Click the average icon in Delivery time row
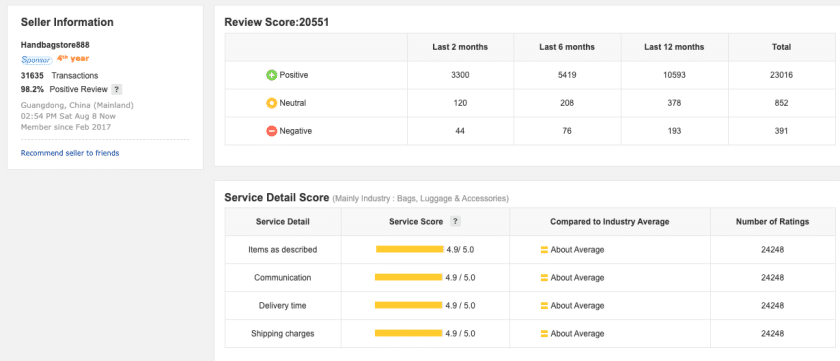 pyautogui.click(x=544, y=306)
